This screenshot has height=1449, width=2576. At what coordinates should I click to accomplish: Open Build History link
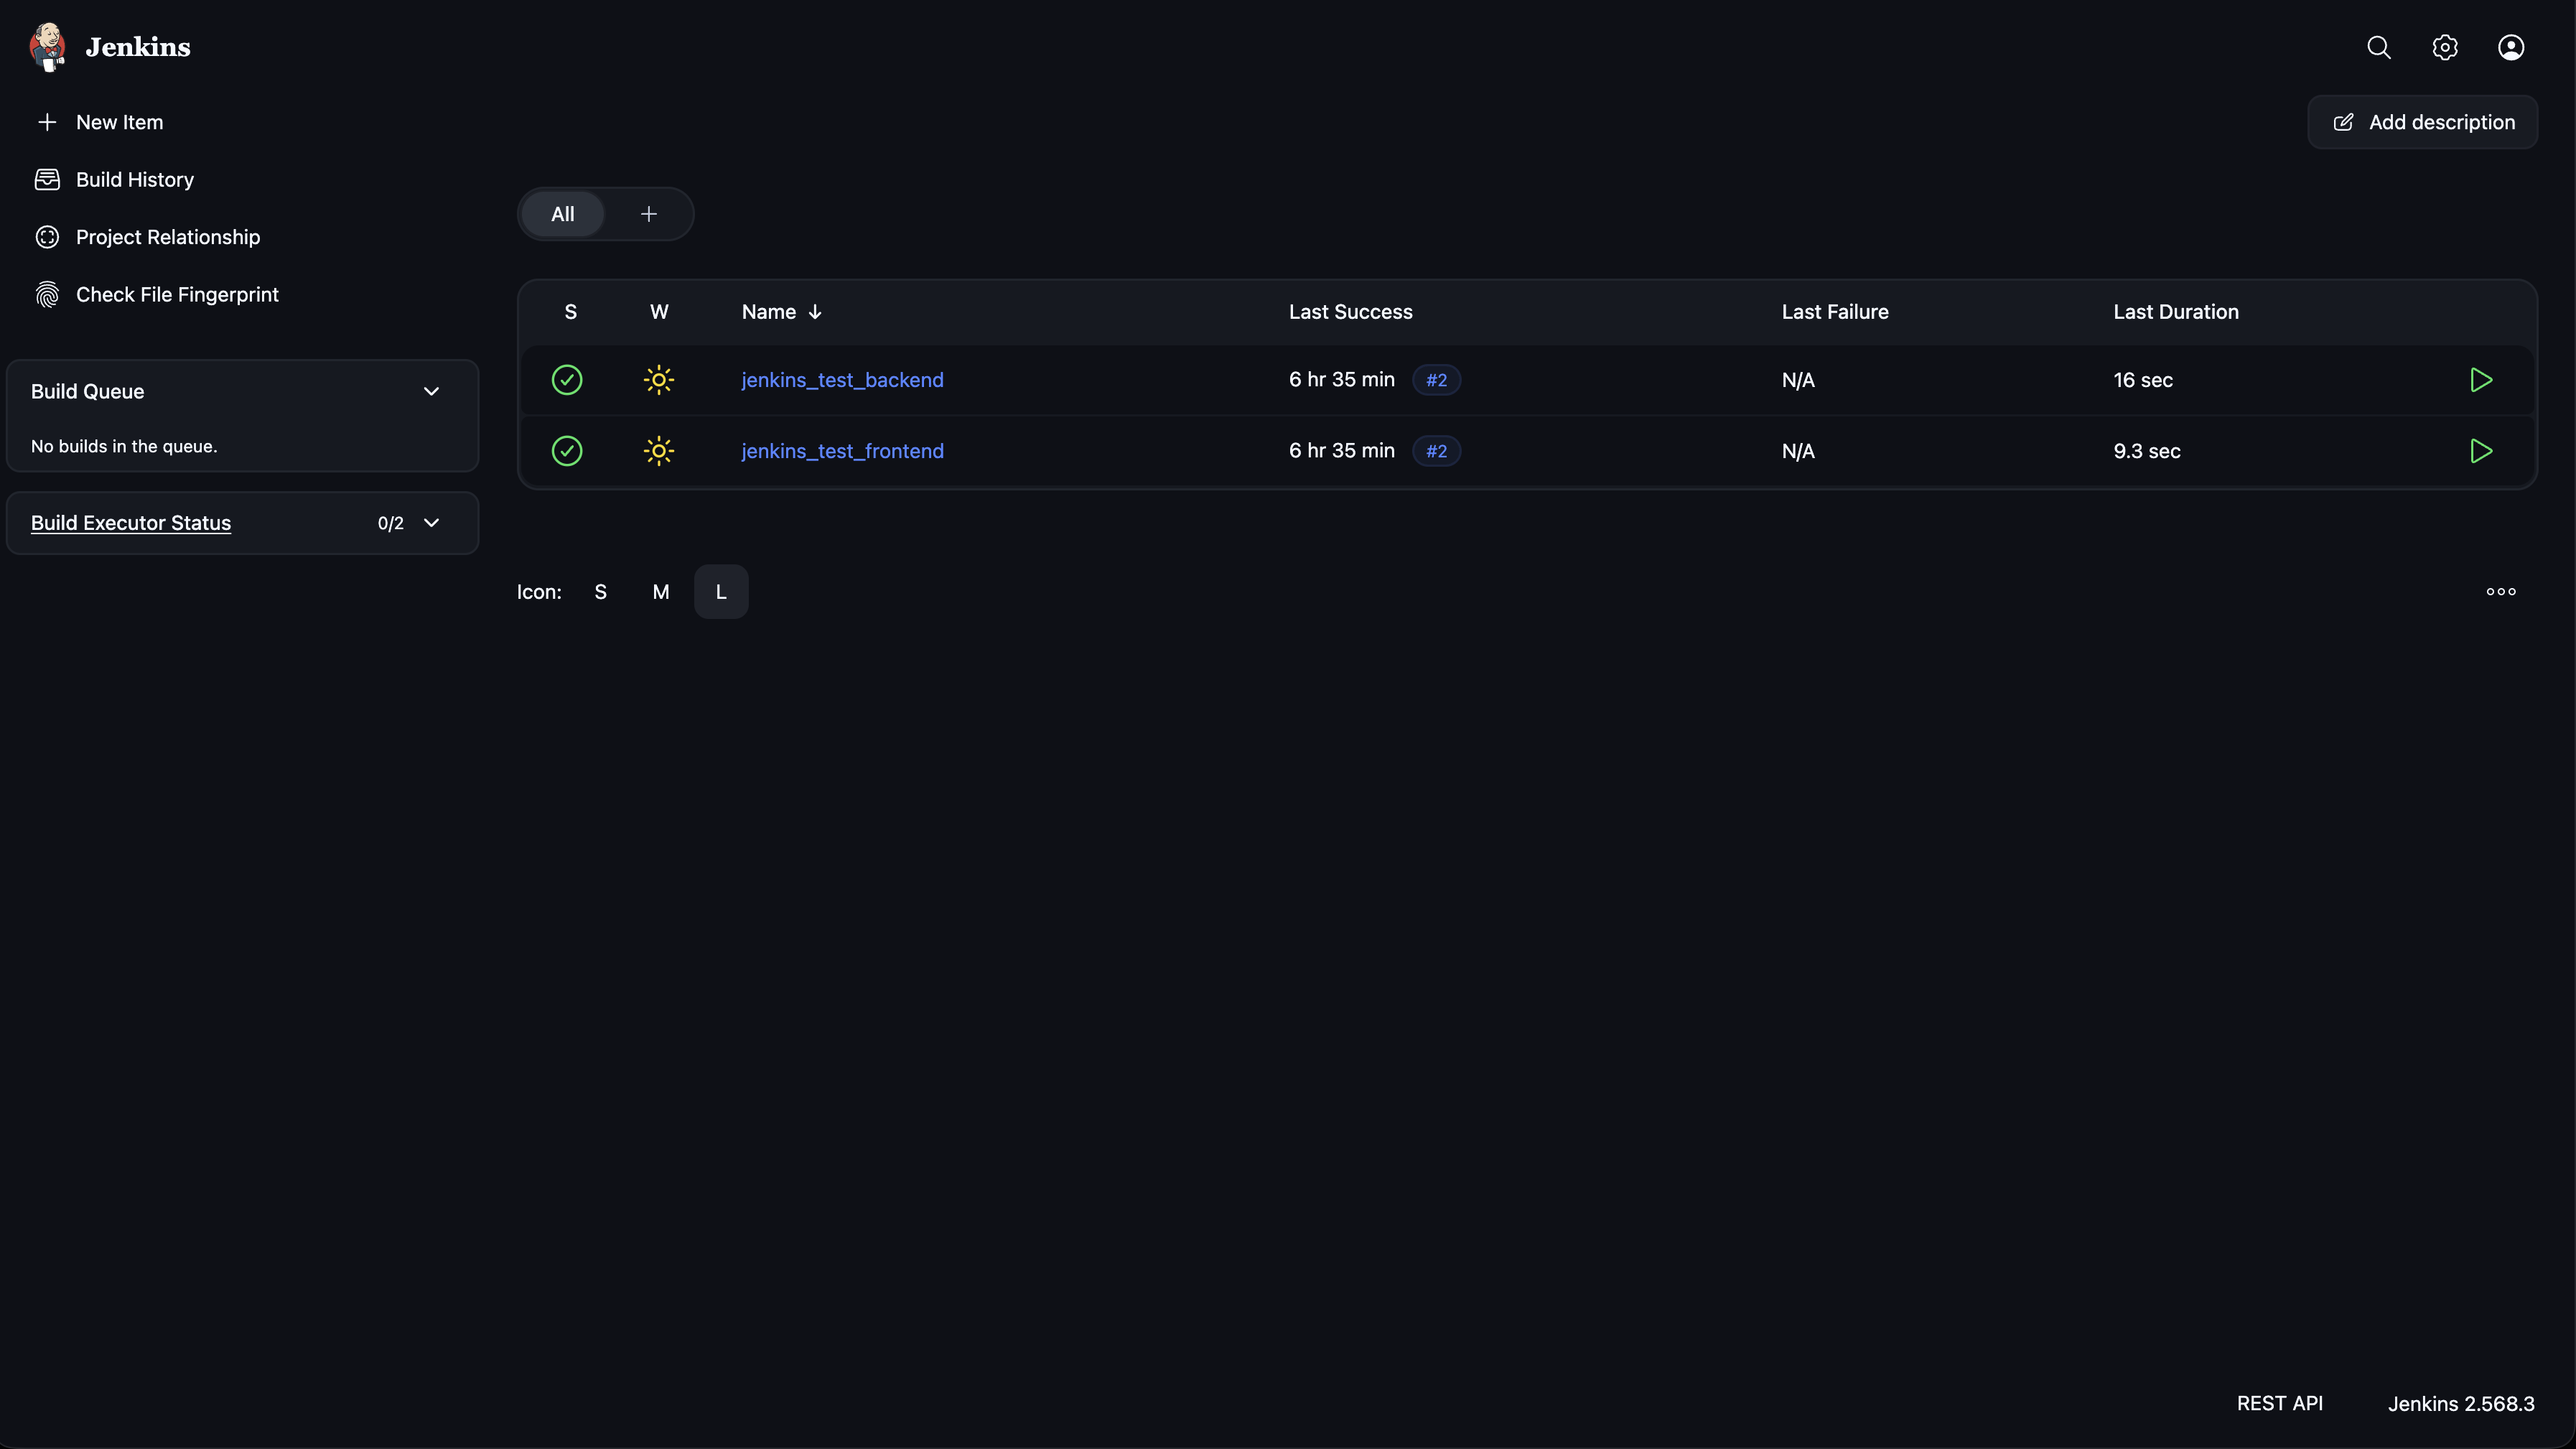pos(135,180)
